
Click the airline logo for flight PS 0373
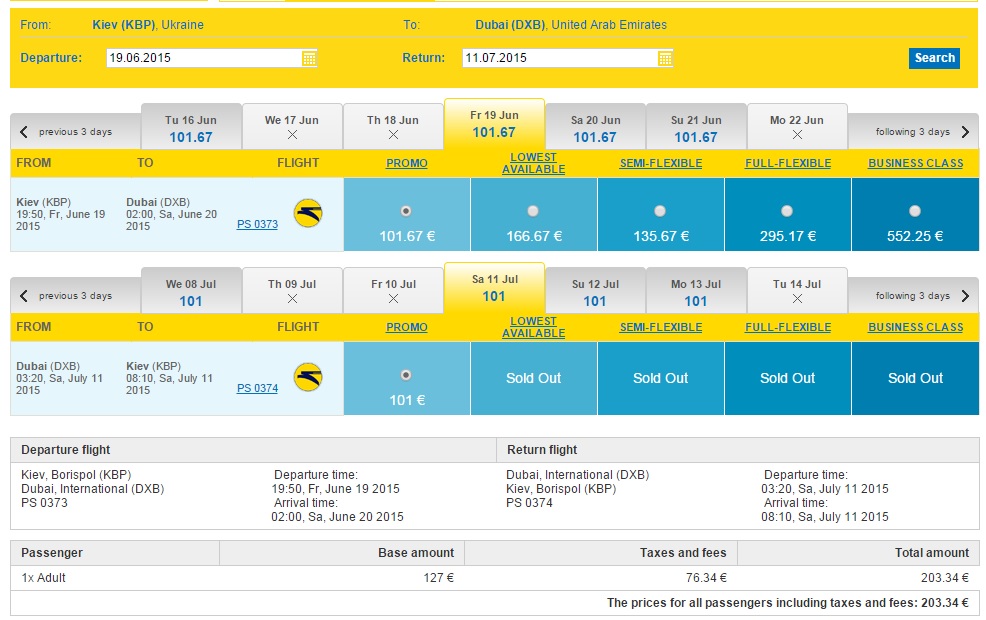[308, 213]
